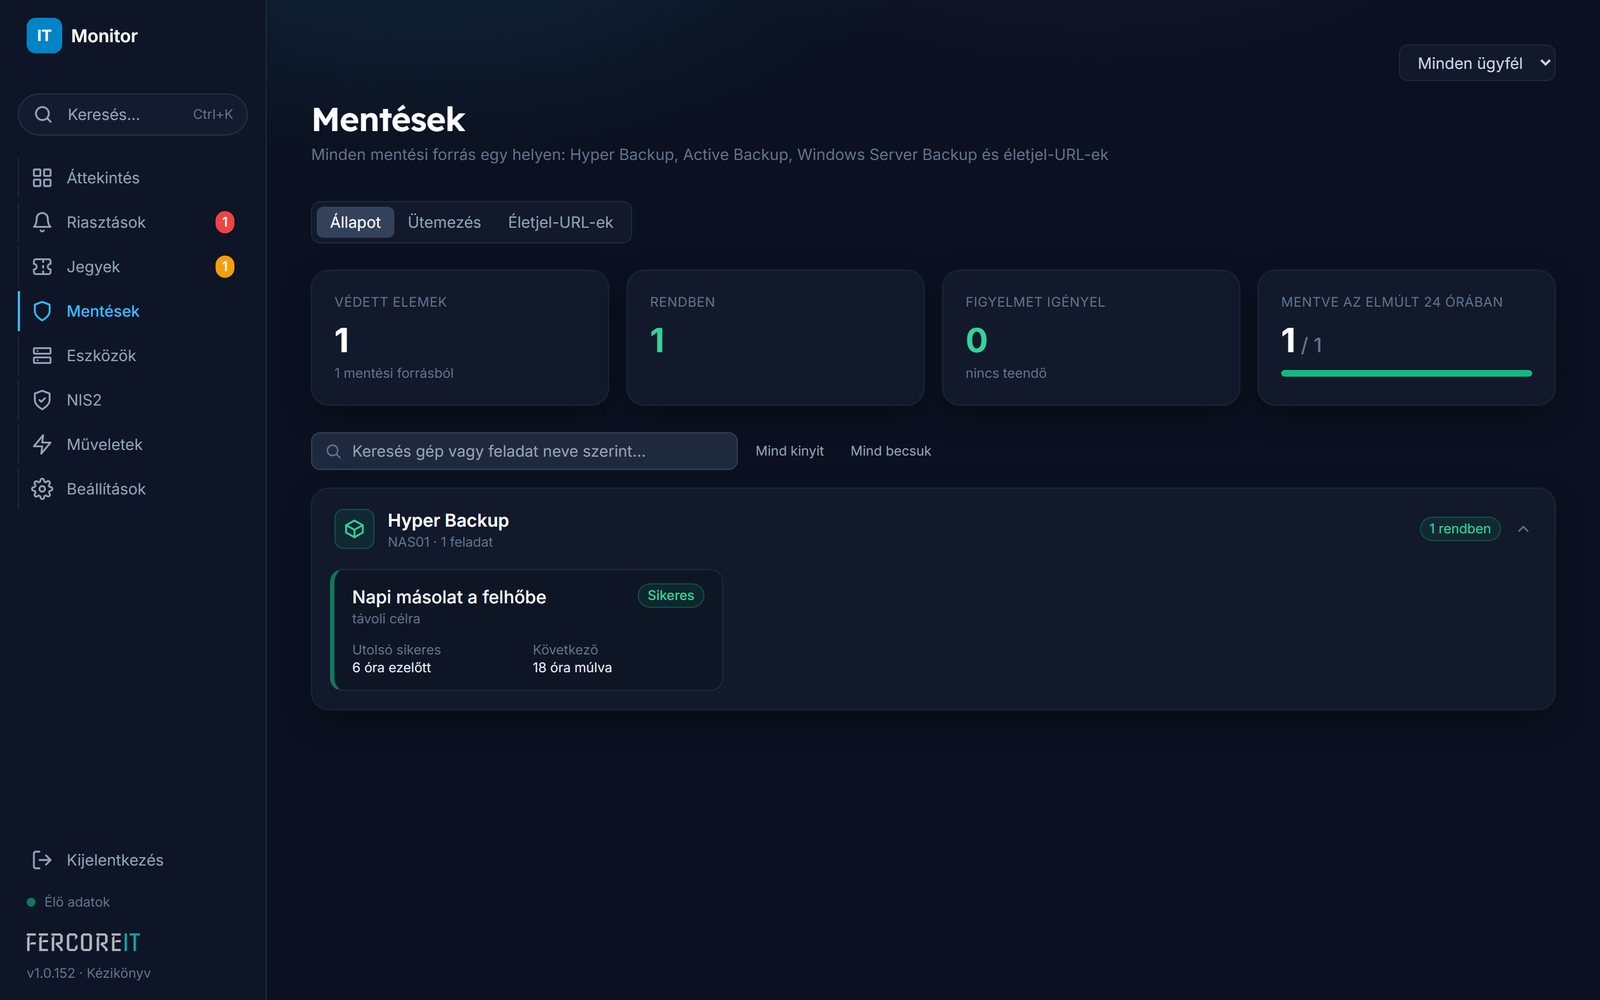Click the 24-hour backup progress bar

(x=1406, y=373)
